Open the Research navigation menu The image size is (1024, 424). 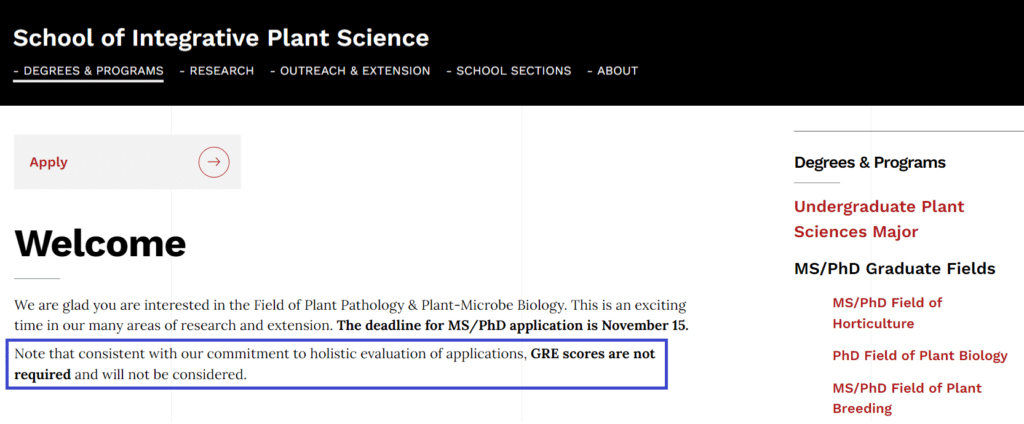click(x=217, y=71)
